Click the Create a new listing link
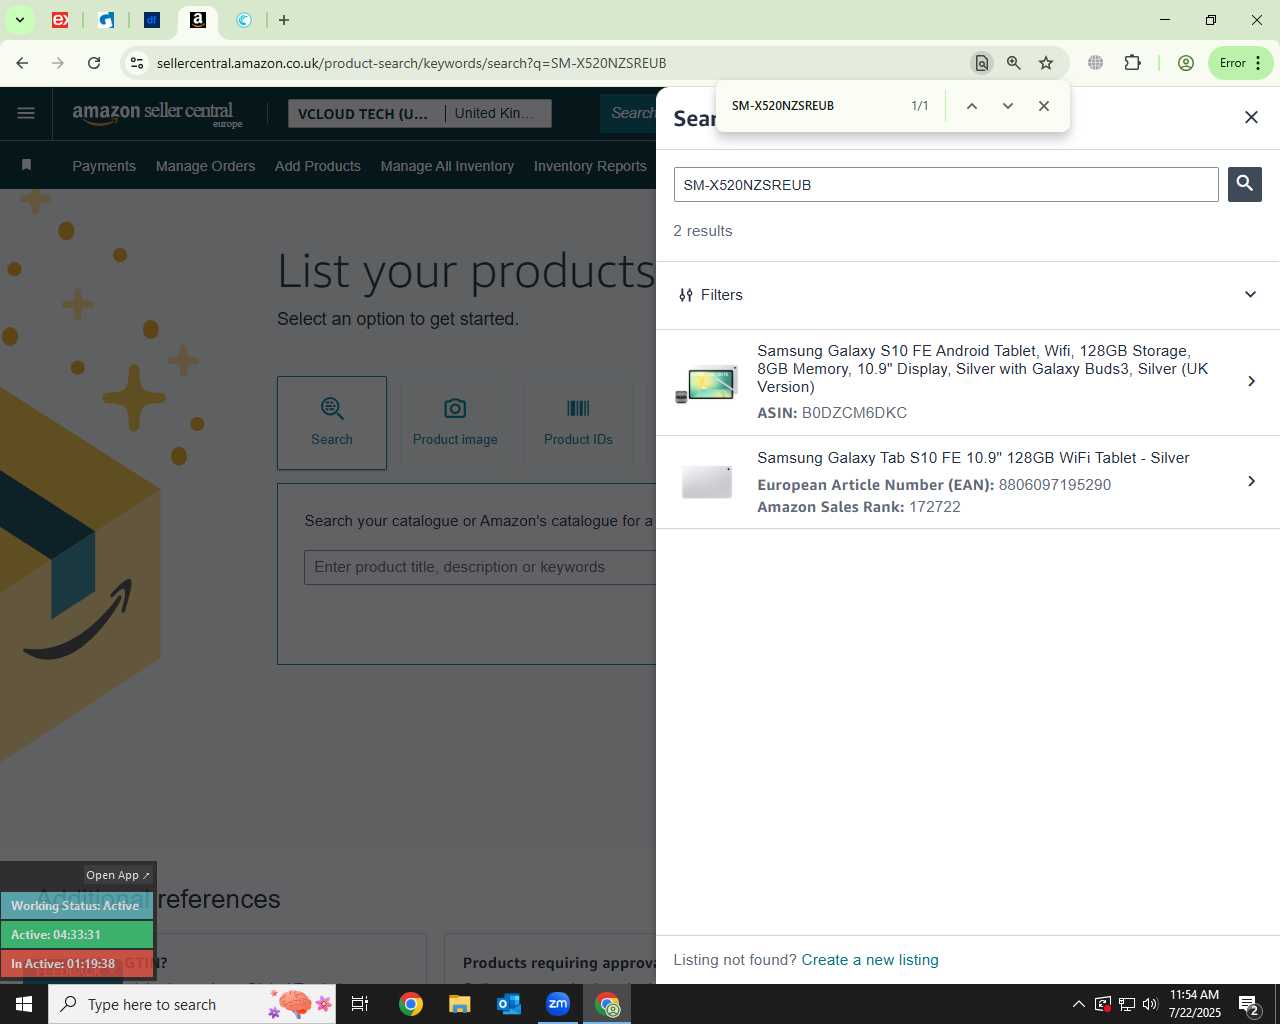 pyautogui.click(x=870, y=960)
